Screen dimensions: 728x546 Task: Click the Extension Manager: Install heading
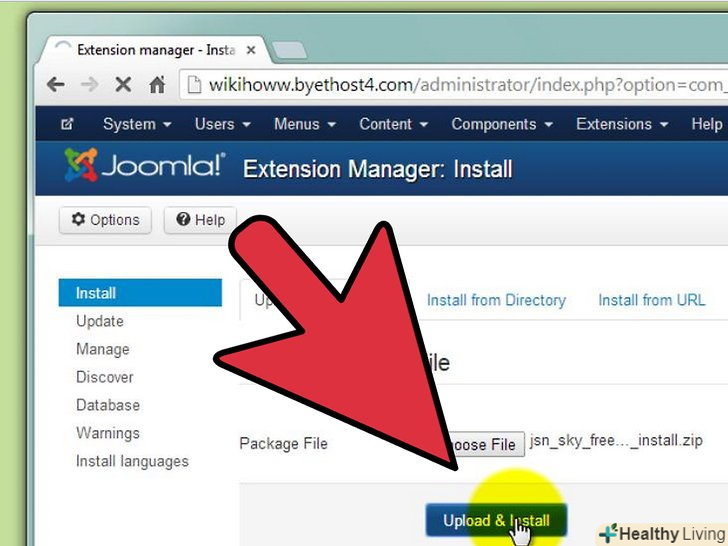click(377, 169)
